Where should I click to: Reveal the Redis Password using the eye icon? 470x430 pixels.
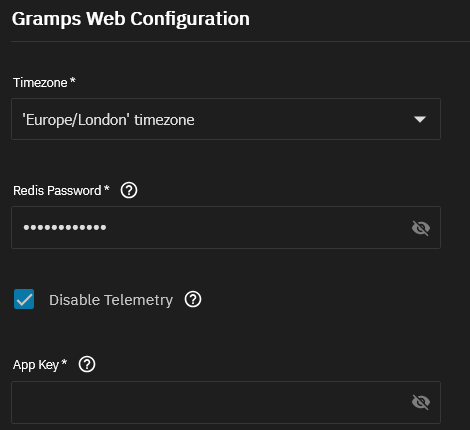click(x=421, y=228)
